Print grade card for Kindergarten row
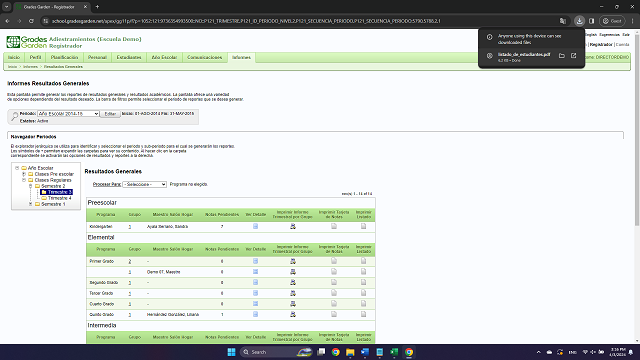The height and width of the screenshot is (360, 640). tap(334, 226)
